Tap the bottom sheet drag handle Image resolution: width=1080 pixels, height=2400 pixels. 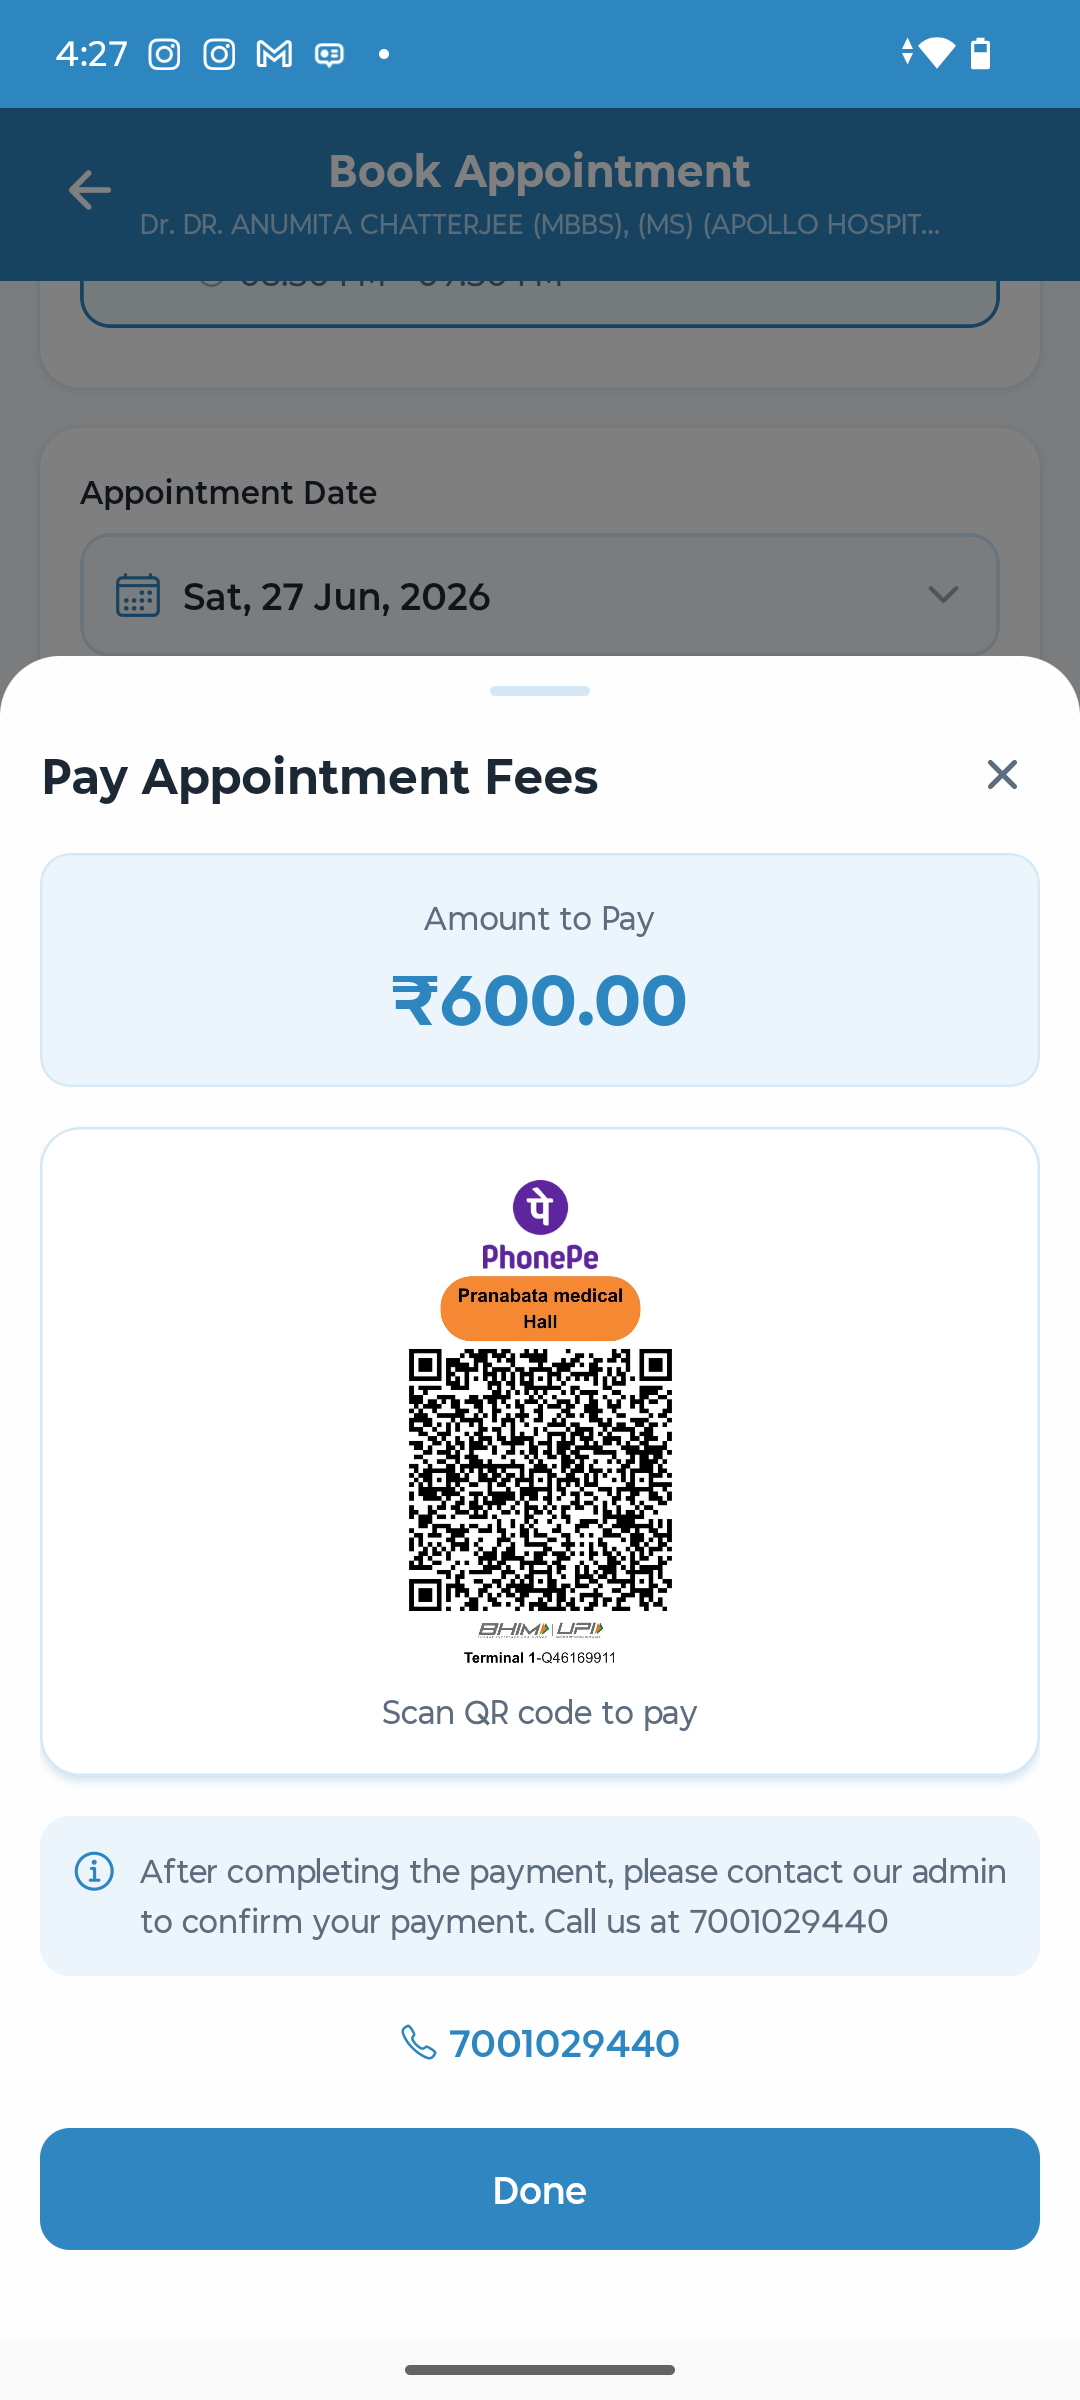tap(540, 691)
